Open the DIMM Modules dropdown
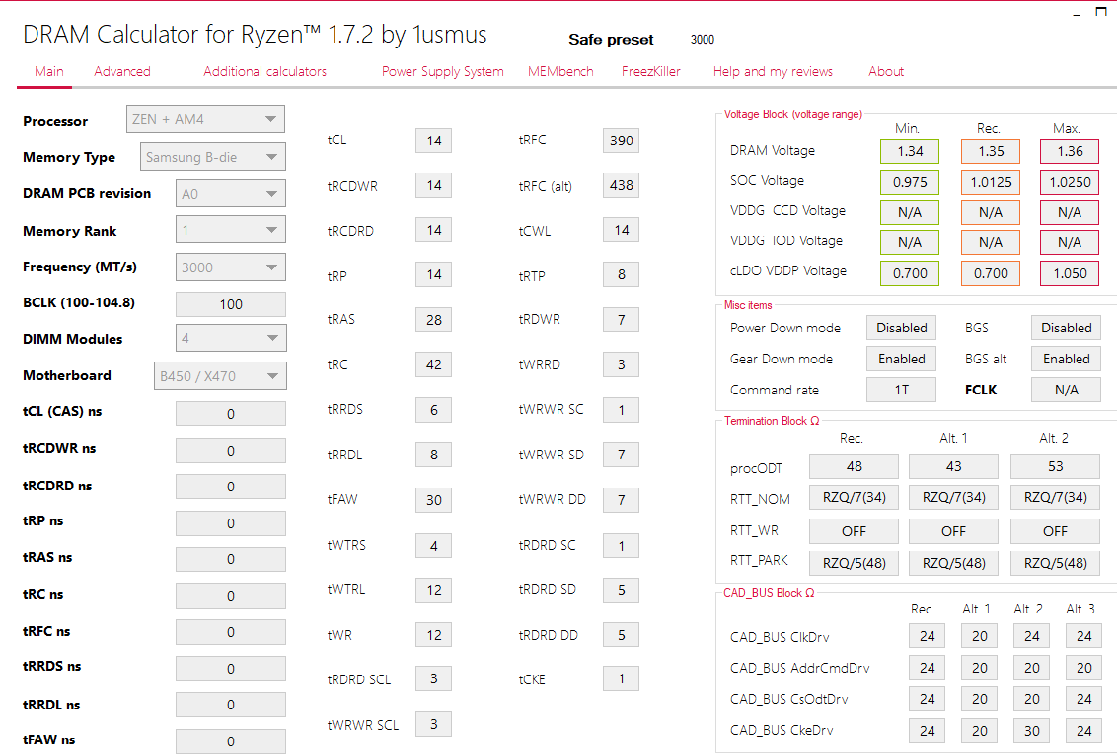This screenshot has width=1117, height=755. click(231, 338)
